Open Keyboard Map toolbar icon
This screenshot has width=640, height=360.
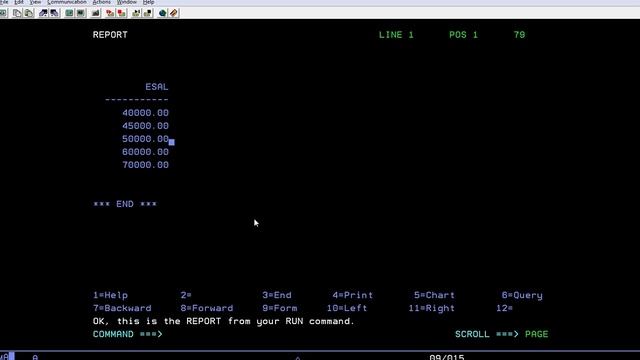point(96,13)
